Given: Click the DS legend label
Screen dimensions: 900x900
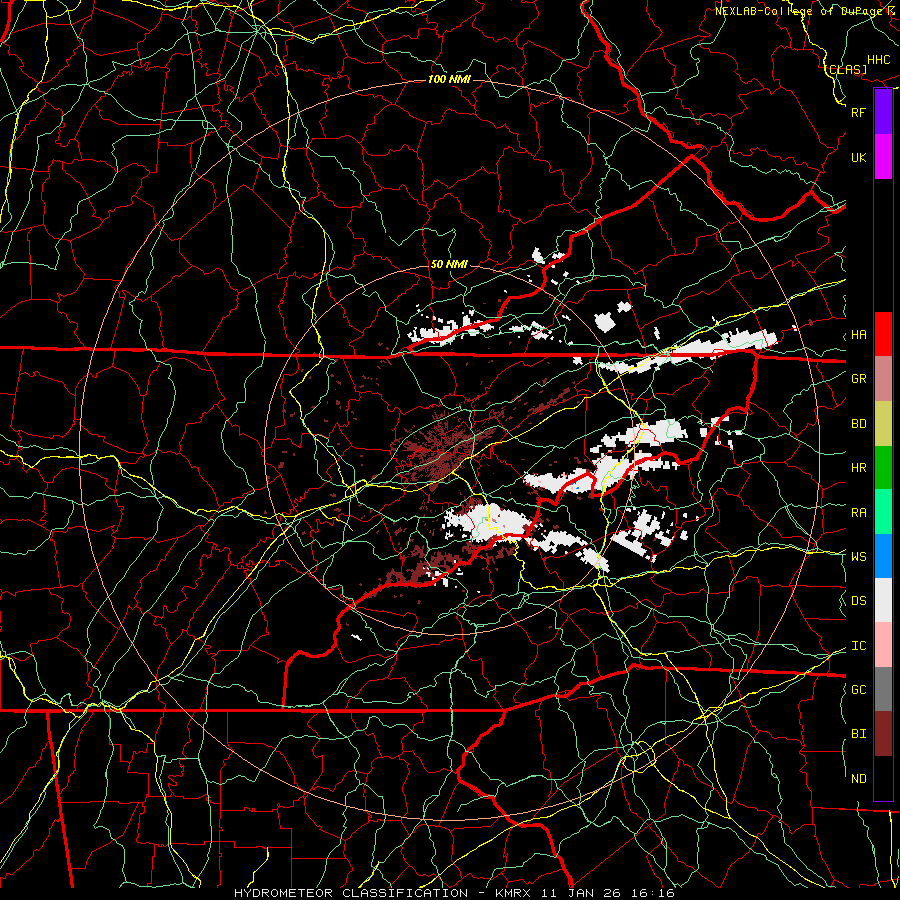Looking at the screenshot, I should click(x=859, y=601).
